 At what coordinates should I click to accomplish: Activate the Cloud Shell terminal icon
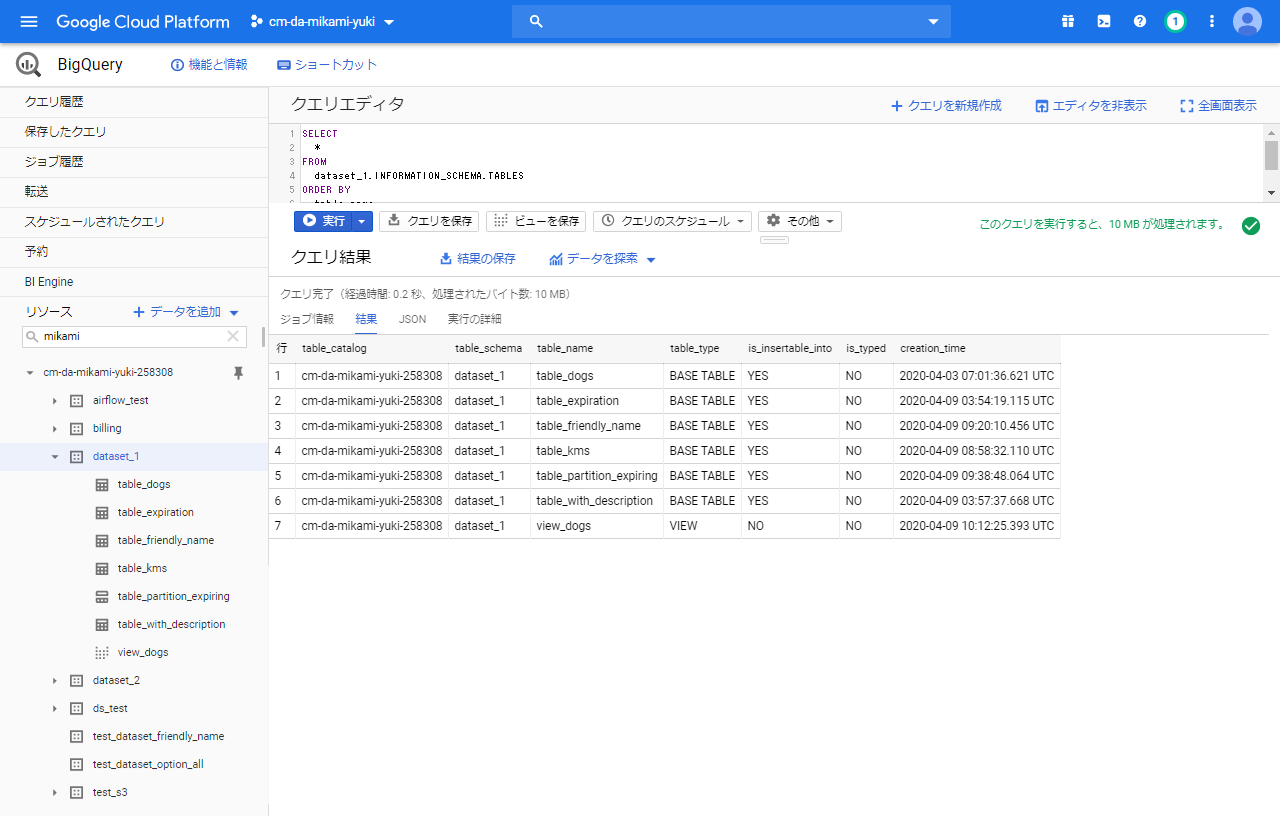pos(1103,20)
